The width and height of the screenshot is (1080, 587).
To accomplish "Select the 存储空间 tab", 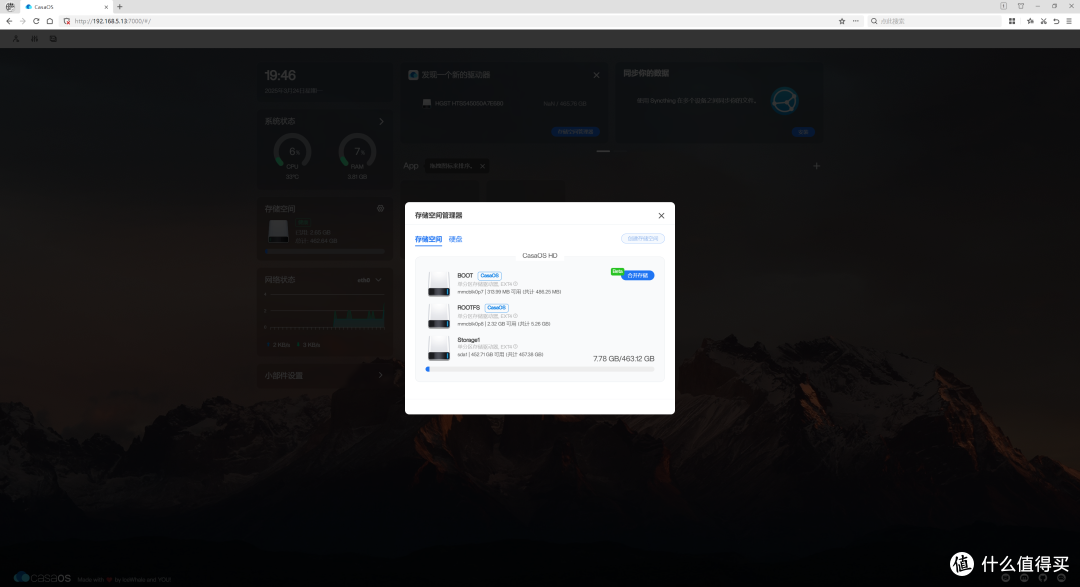I will click(x=428, y=239).
